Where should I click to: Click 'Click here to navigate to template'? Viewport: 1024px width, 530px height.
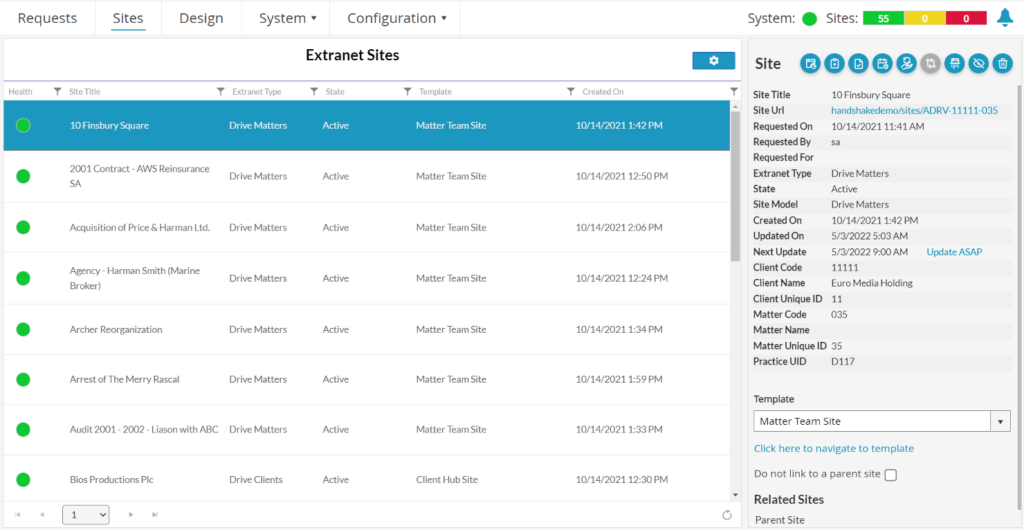coord(833,448)
